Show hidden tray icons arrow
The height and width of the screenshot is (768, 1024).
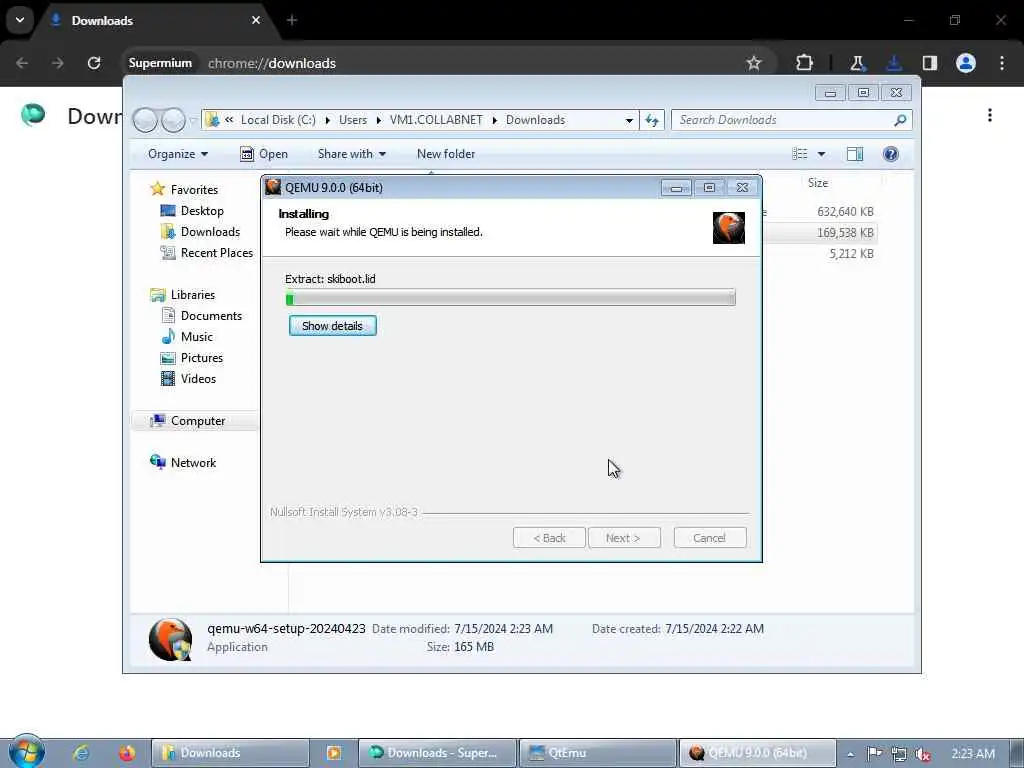click(850, 754)
